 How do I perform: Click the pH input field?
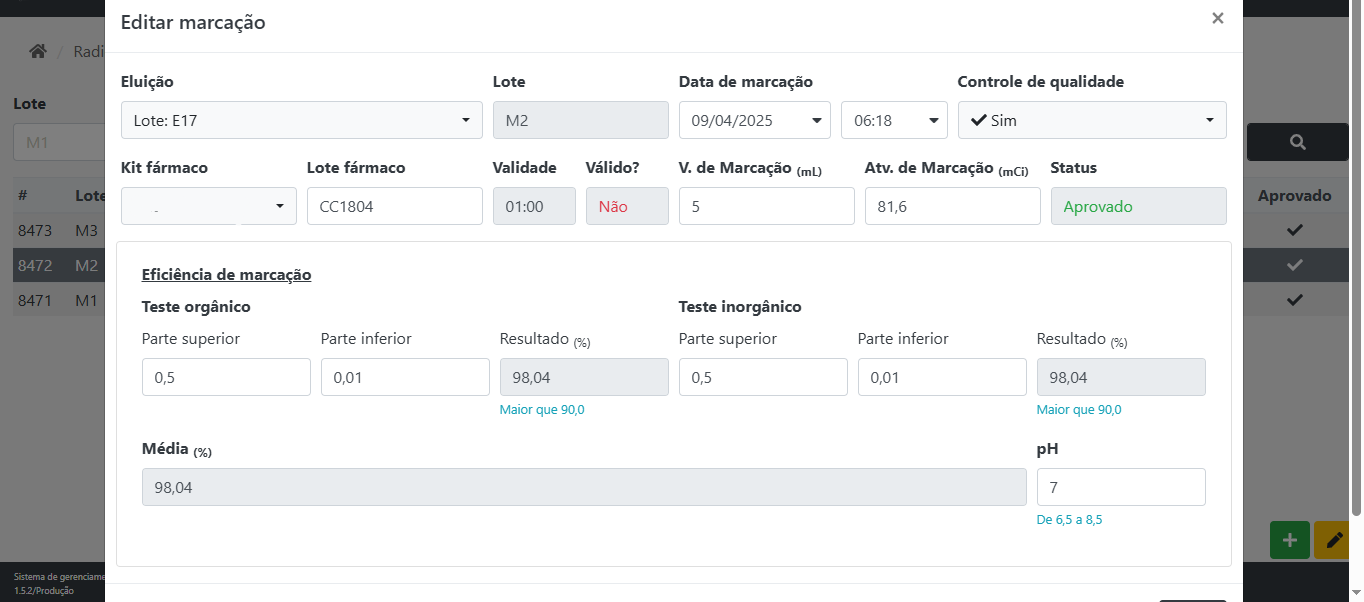tap(1120, 487)
